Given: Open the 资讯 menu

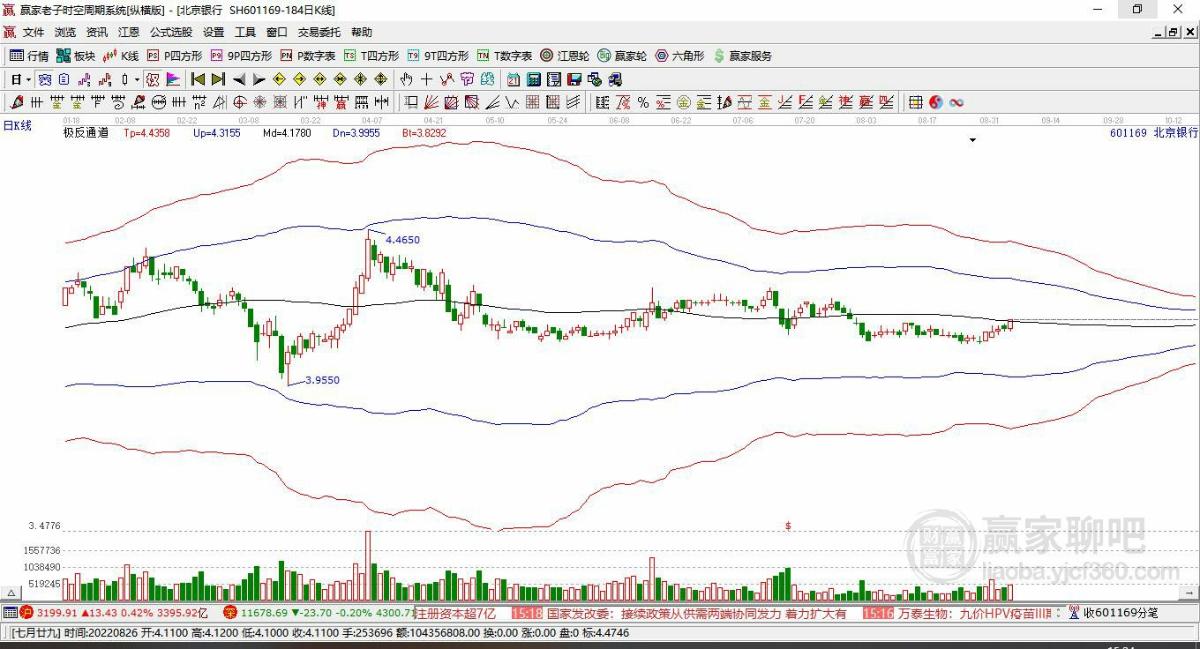Looking at the screenshot, I should (96, 32).
